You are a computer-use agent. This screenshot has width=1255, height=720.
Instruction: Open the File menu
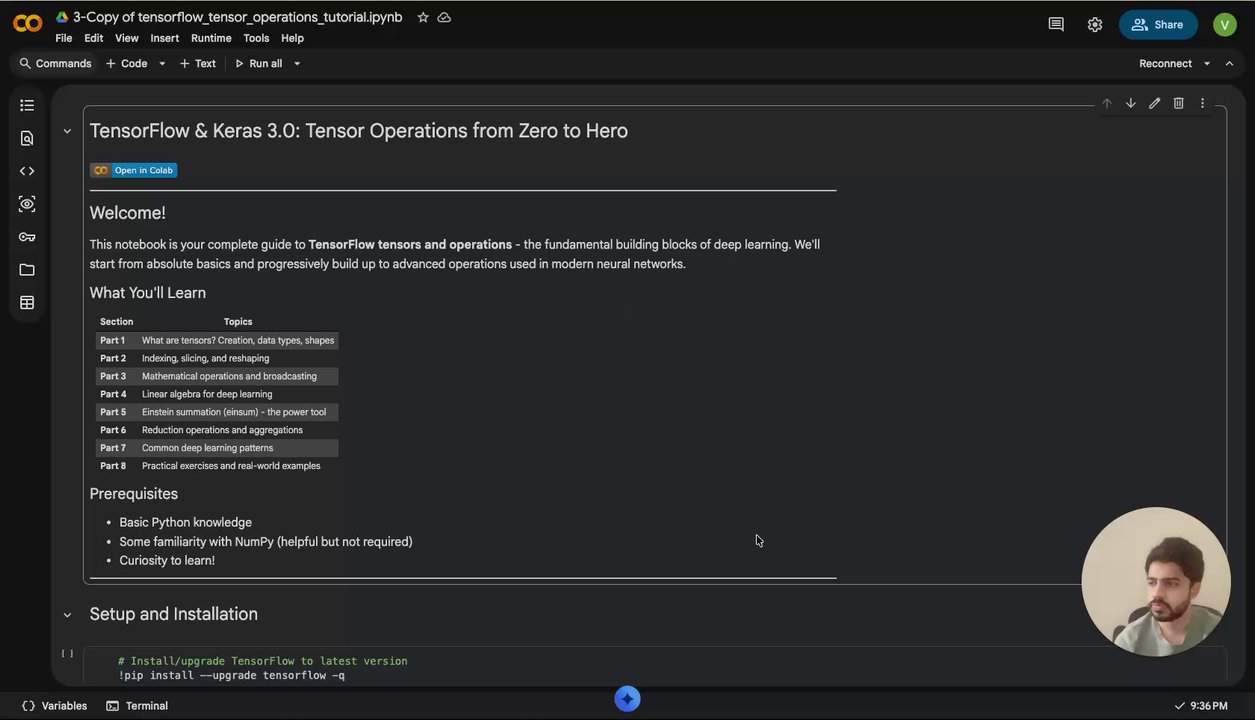(x=64, y=38)
